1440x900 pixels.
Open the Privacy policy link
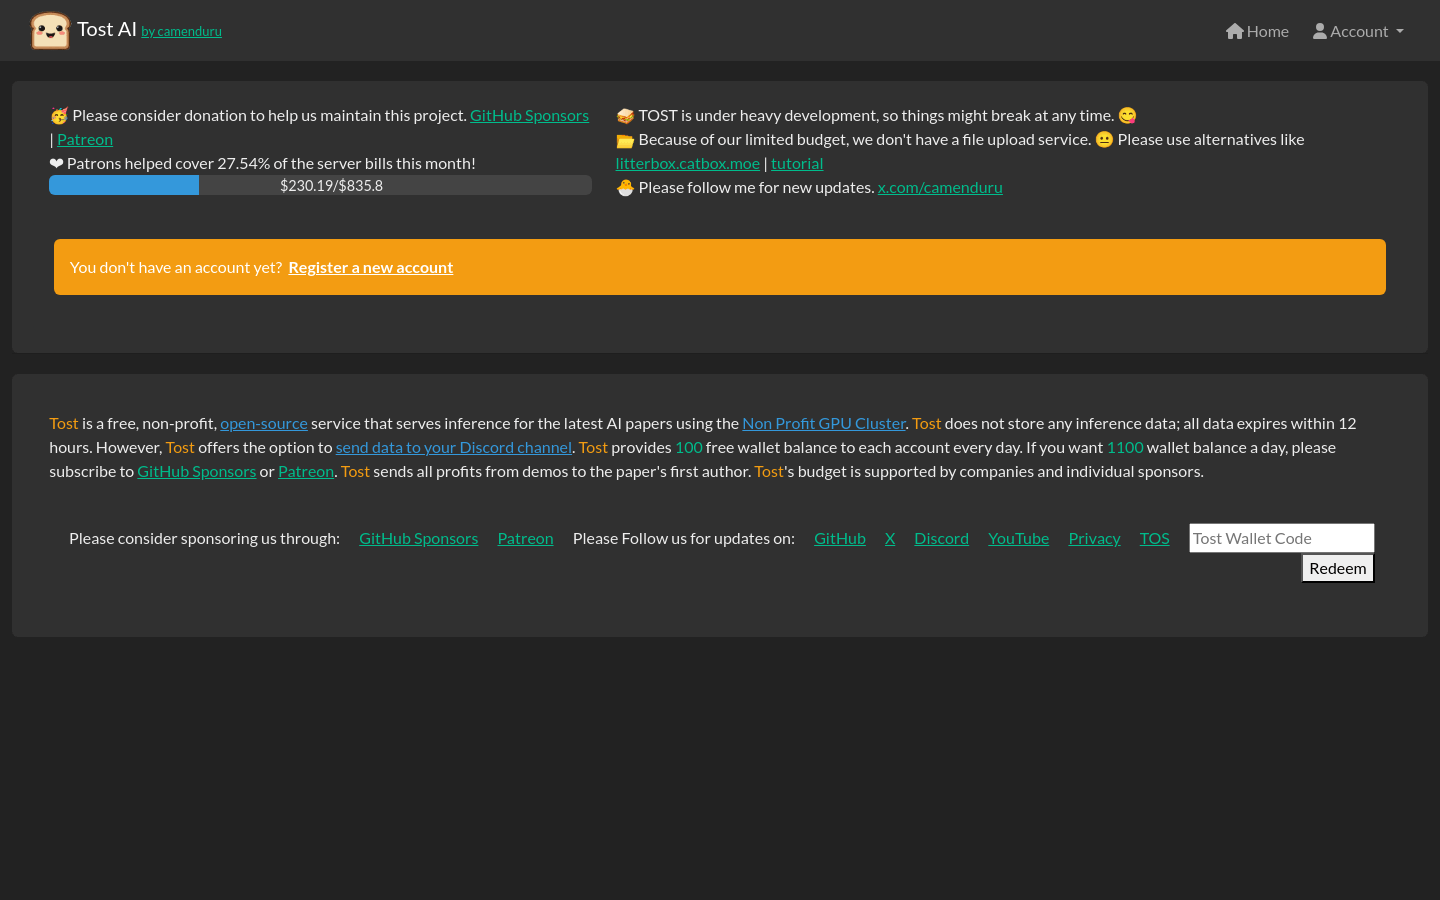1094,538
